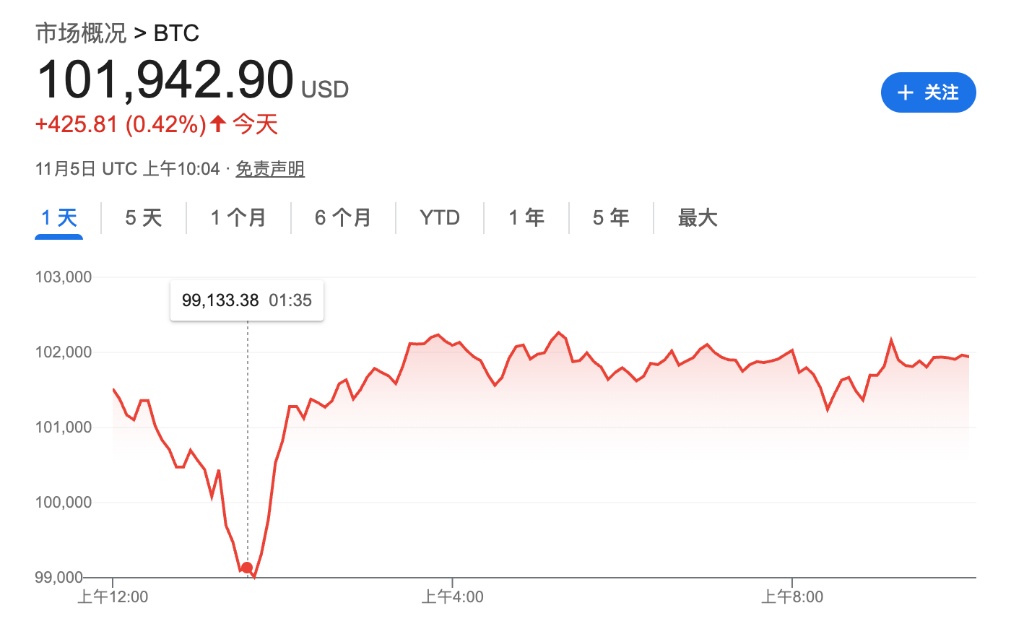The height and width of the screenshot is (623, 1024).
Task: Switch to the 5 天 range tab
Action: (x=143, y=218)
